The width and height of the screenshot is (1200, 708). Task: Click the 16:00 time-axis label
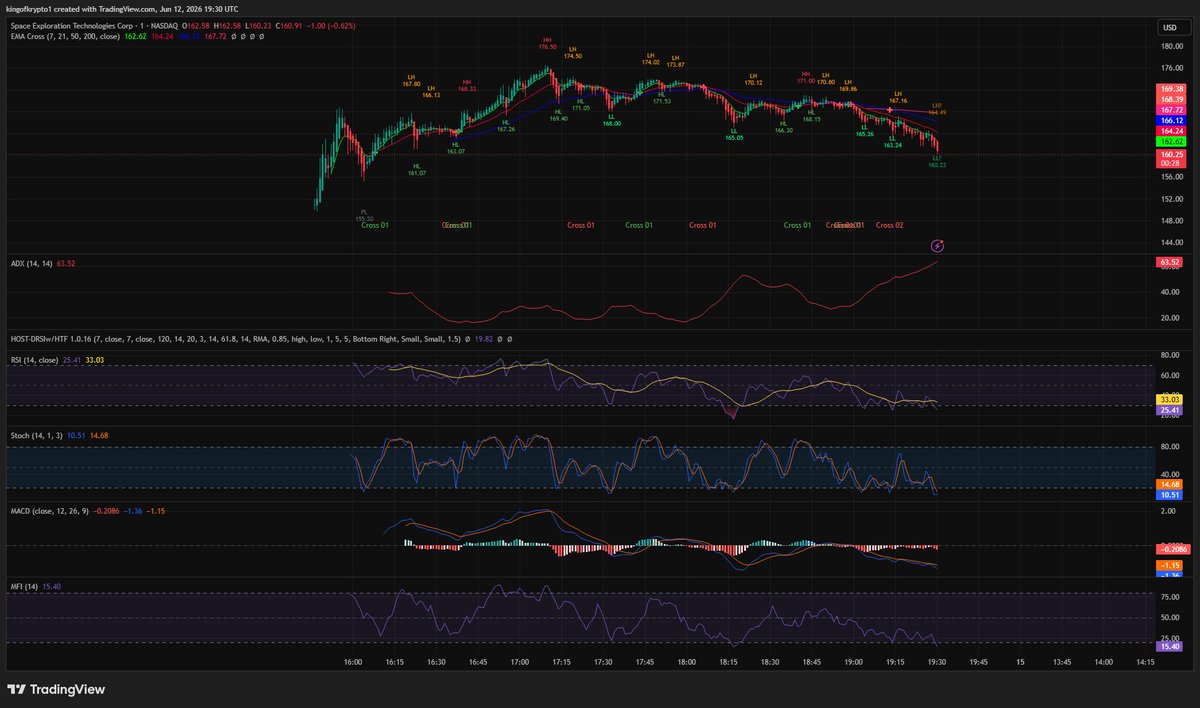coord(352,661)
